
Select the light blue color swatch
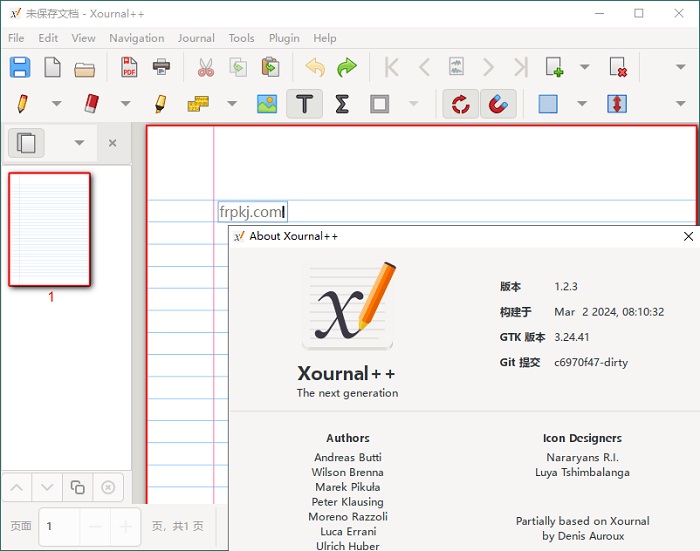click(x=548, y=104)
